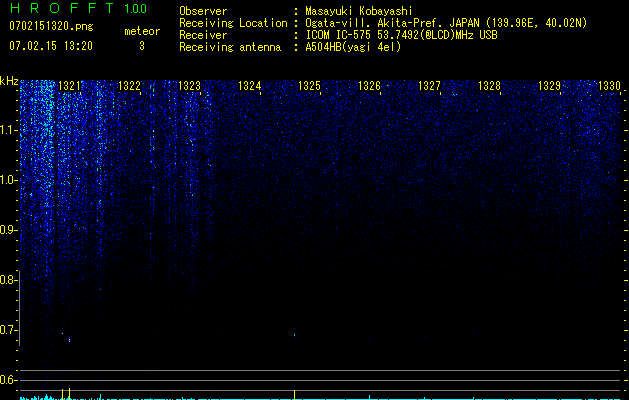
Task: Click the 1325 time marker
Action: click(x=309, y=86)
